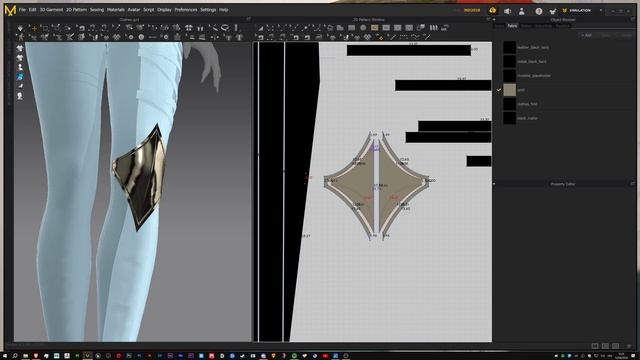This screenshot has width=640, height=360.
Task: Pop out the Object Browser panel
Action: click(x=633, y=19)
